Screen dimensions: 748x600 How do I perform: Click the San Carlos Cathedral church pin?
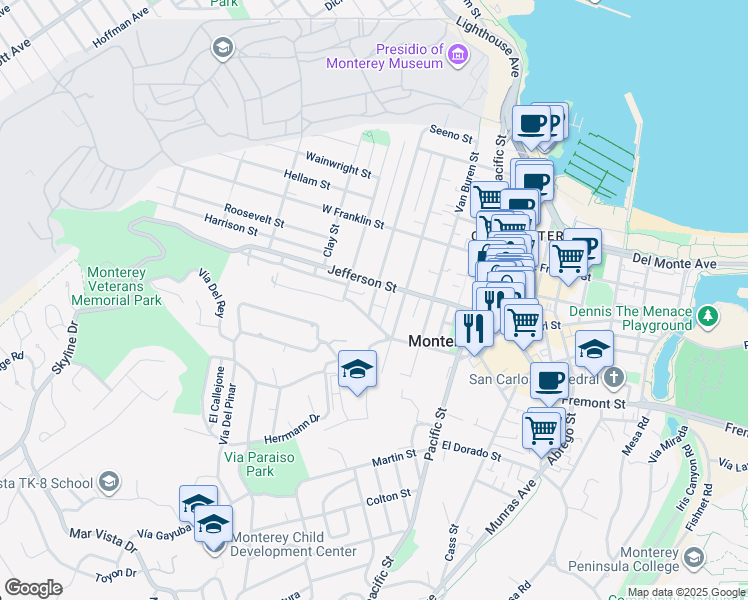613,378
